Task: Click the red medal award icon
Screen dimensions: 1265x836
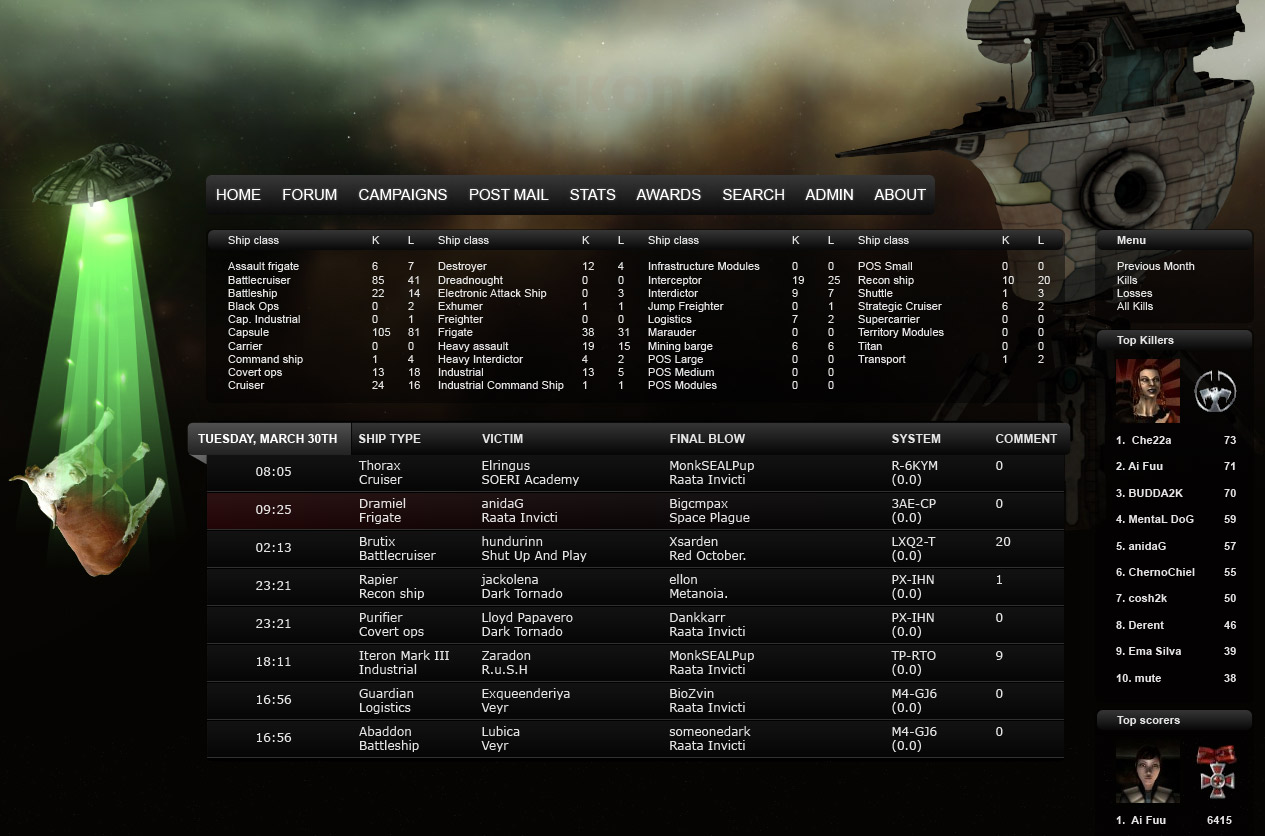Action: pos(1216,771)
